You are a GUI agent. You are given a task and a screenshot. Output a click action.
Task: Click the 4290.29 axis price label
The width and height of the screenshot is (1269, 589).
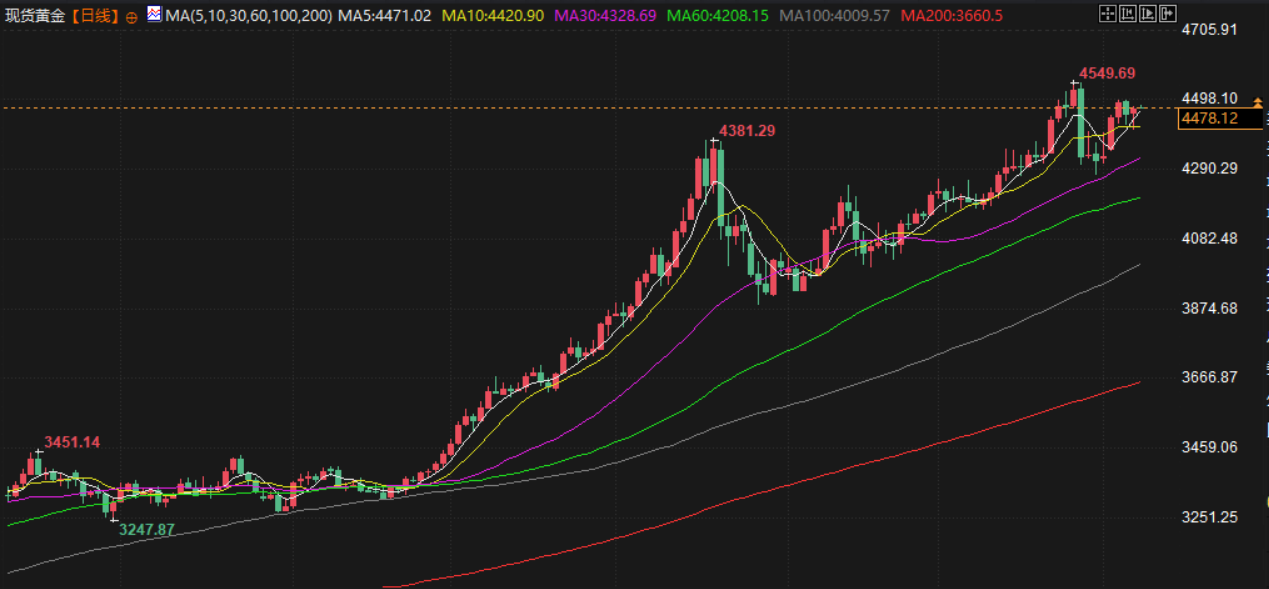(1209, 168)
